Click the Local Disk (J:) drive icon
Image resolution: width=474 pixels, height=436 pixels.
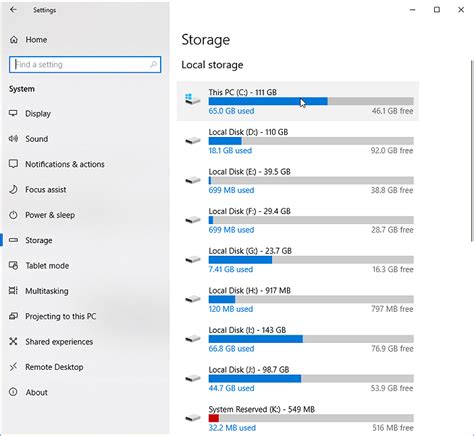pyautogui.click(x=193, y=378)
